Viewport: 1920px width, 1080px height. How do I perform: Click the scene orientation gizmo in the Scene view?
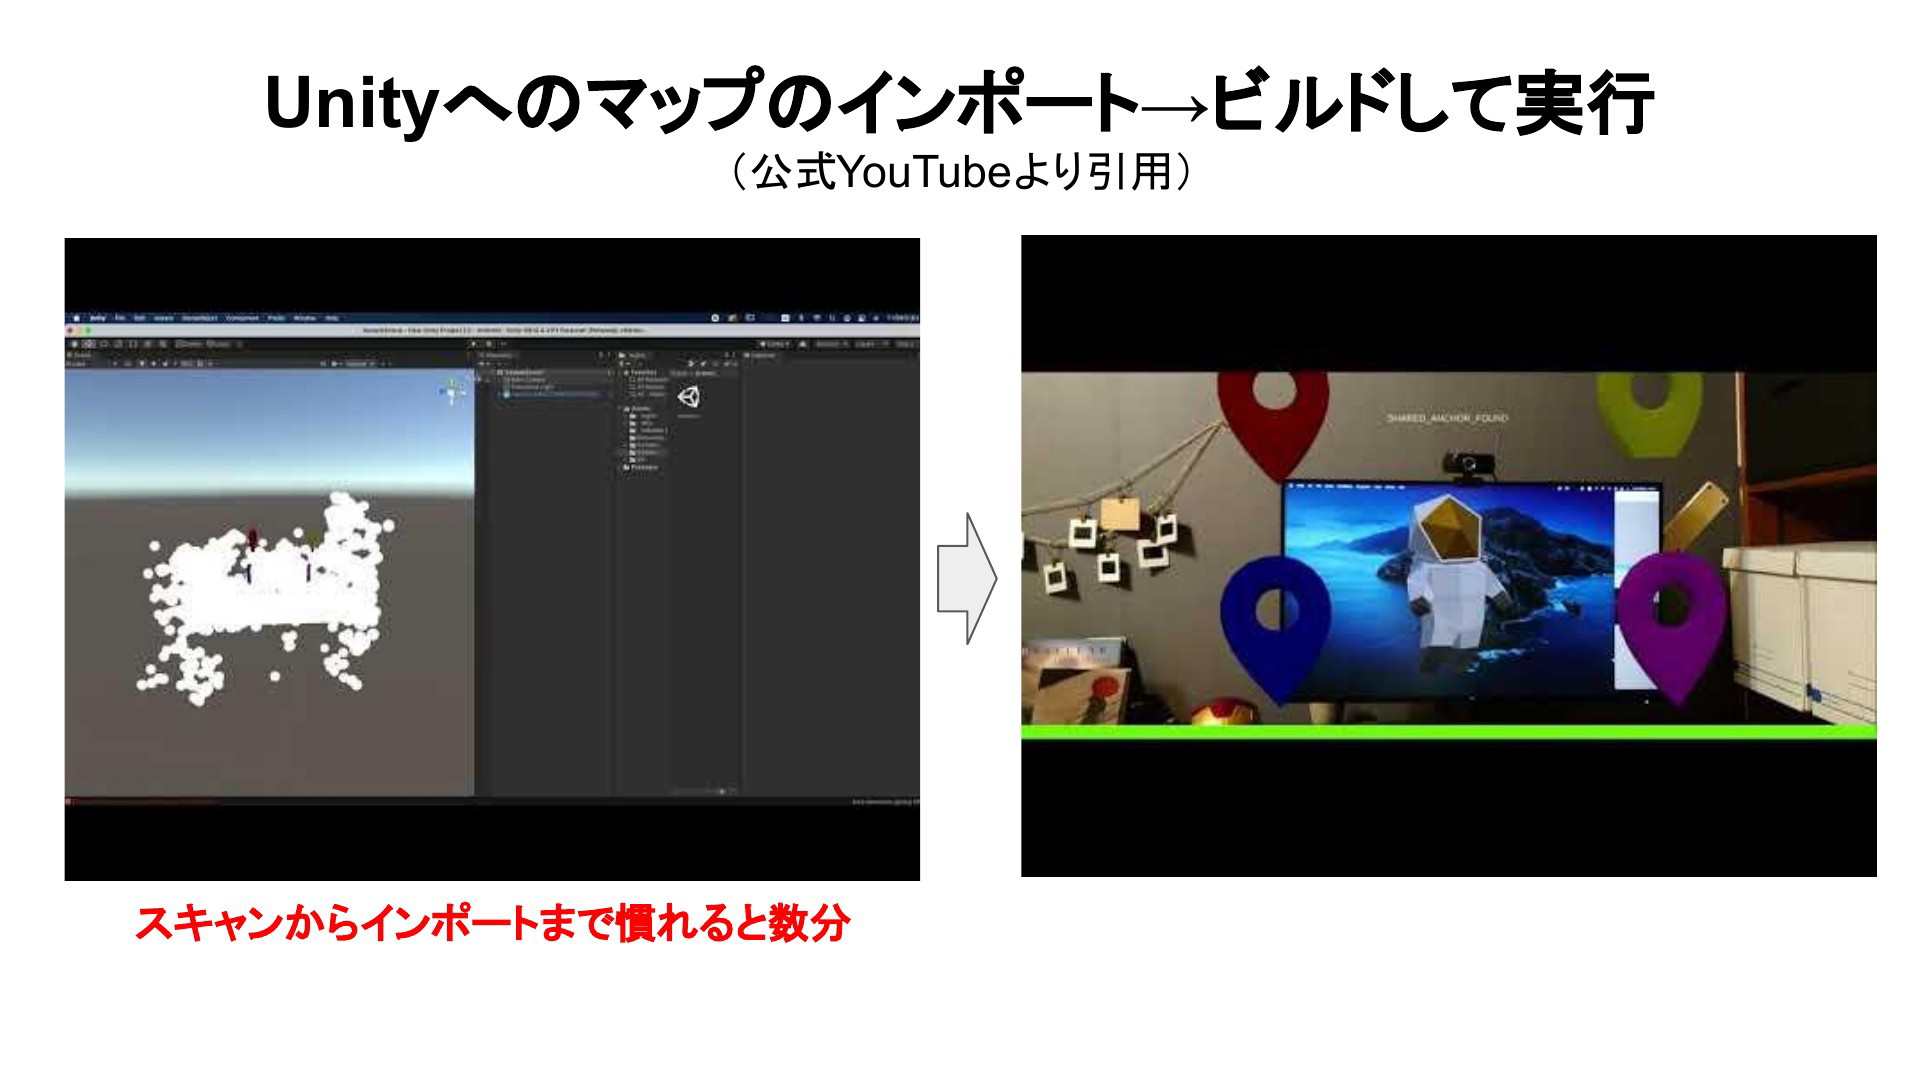coord(452,391)
